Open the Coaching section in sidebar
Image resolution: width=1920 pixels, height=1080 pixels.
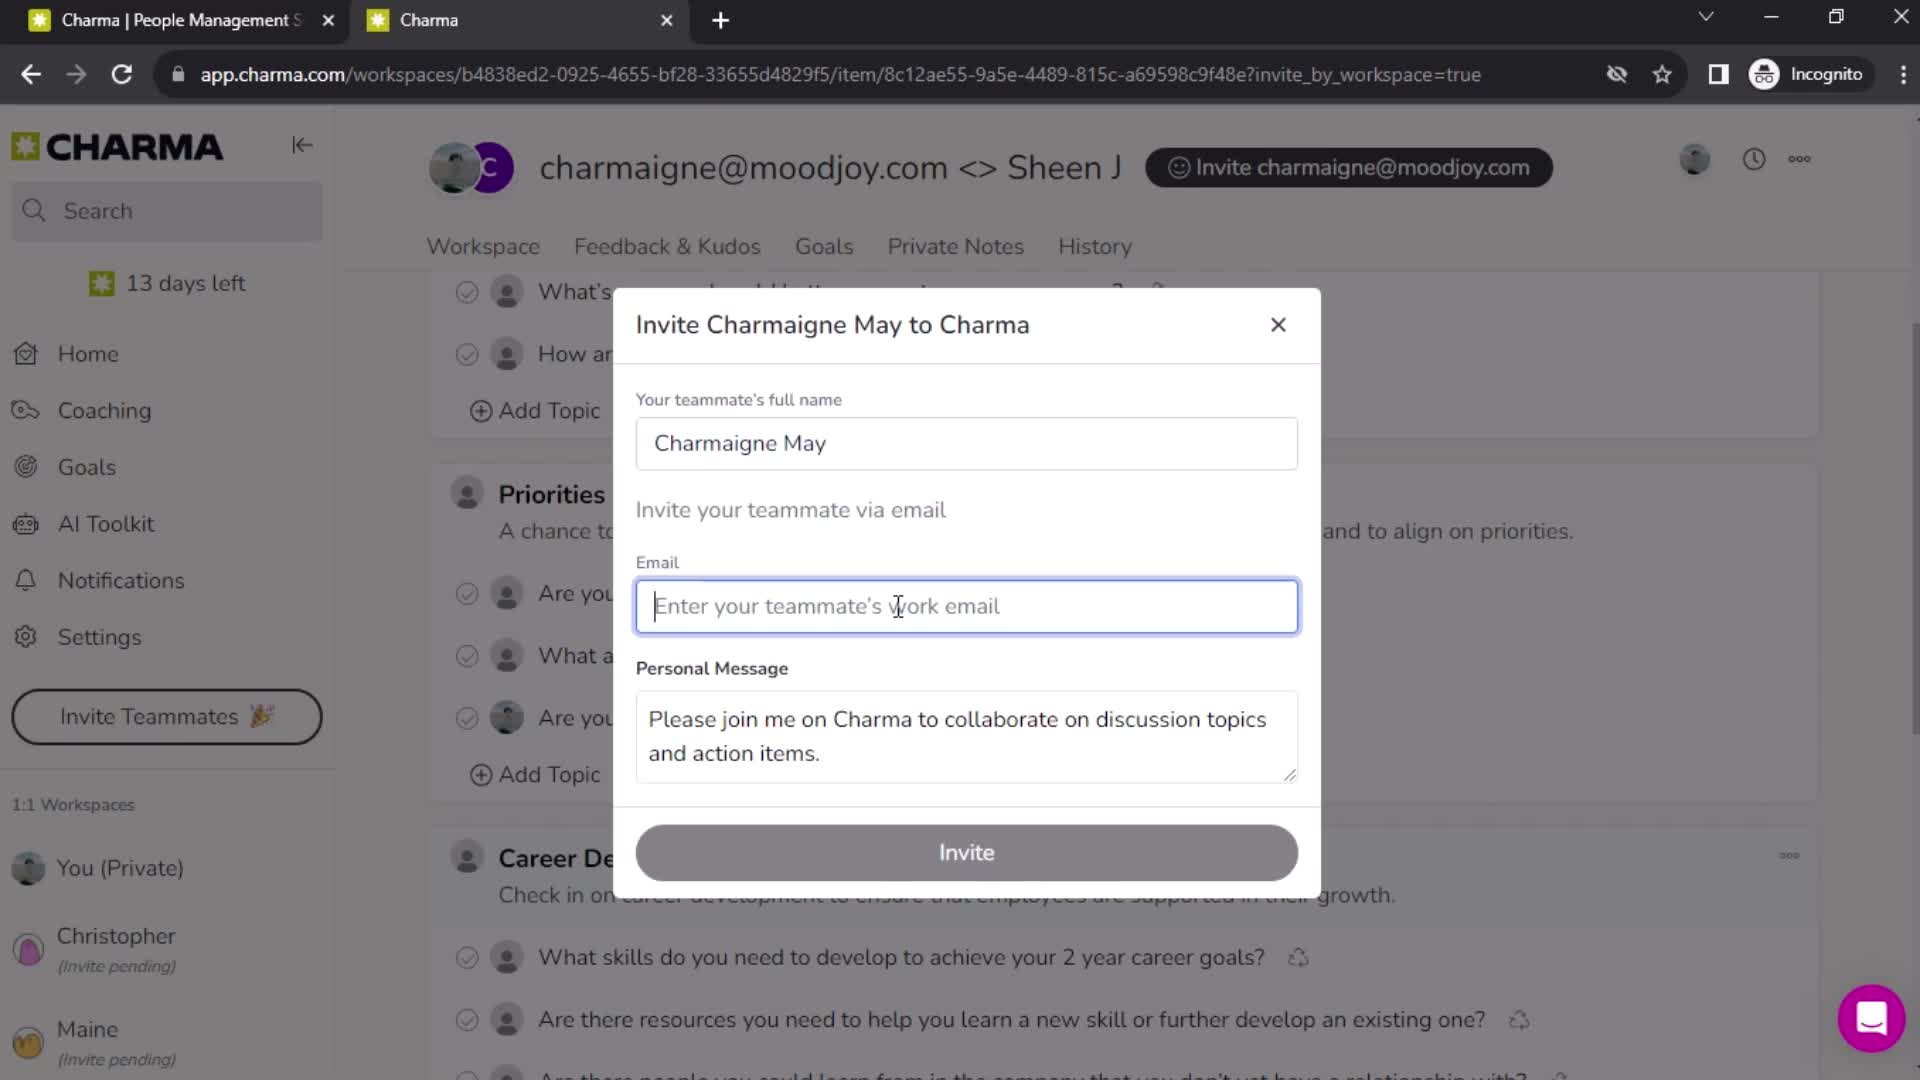104,410
